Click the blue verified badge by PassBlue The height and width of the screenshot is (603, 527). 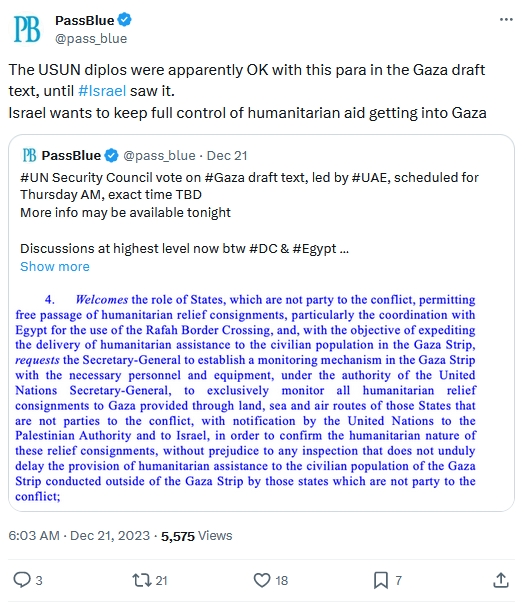tap(125, 20)
